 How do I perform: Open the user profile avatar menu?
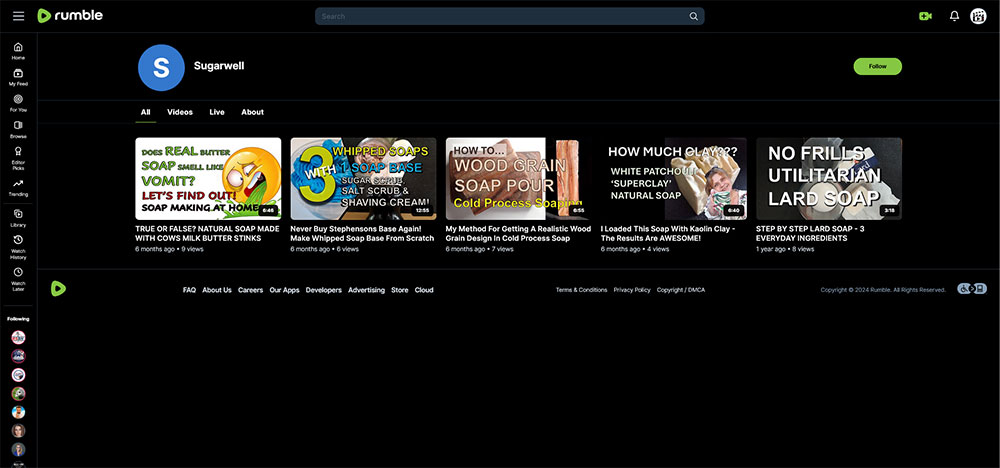point(978,17)
